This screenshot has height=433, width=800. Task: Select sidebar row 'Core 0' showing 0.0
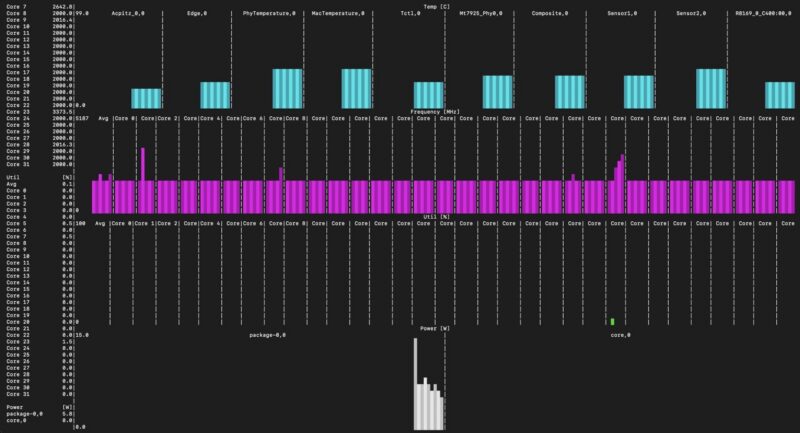(40, 191)
